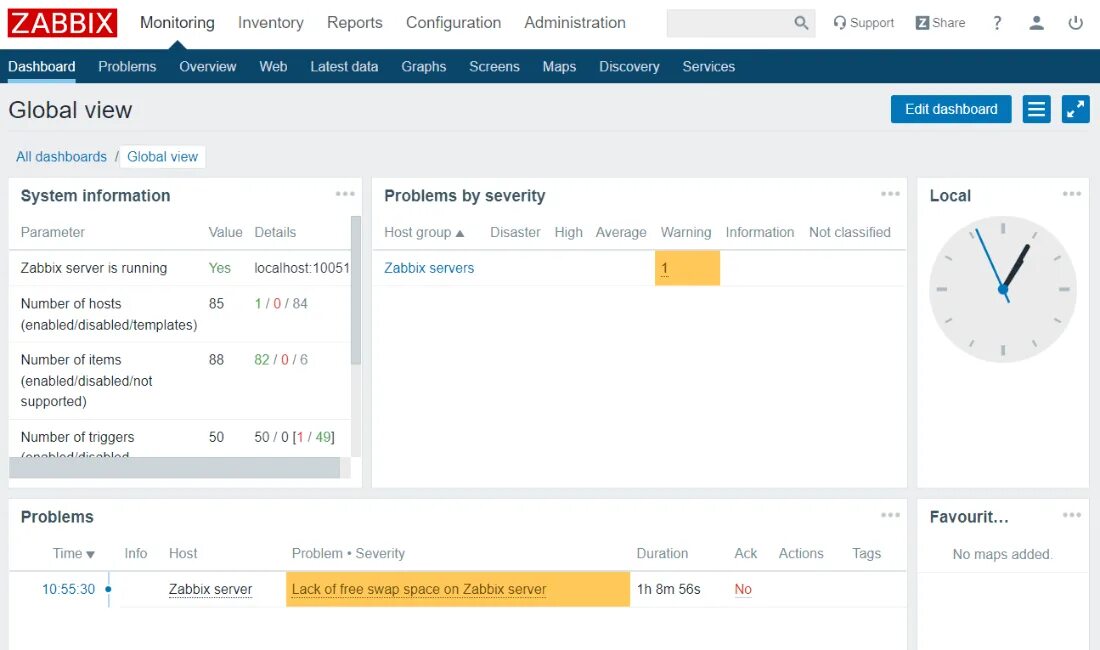Open Problems by severity widget options dots
The width and height of the screenshot is (1100, 650).
point(890,194)
